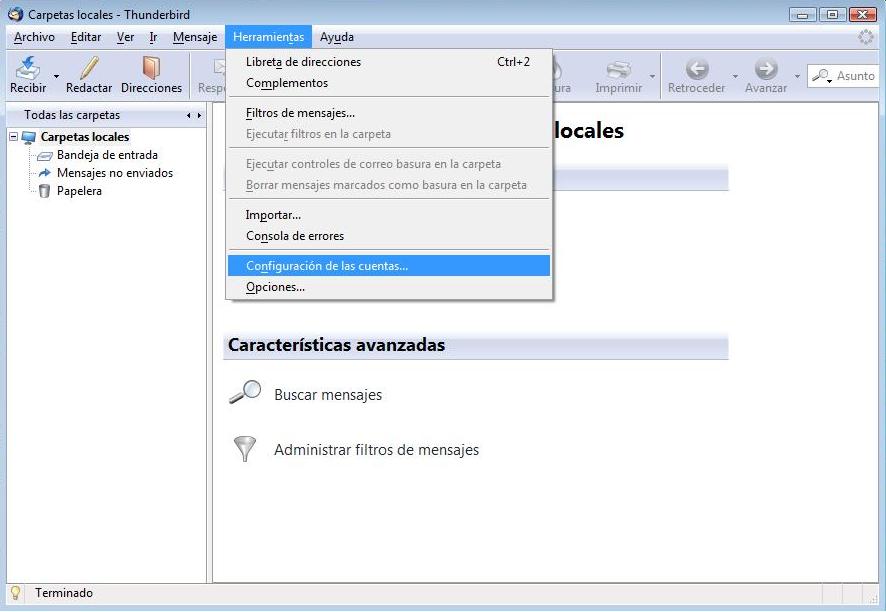
Task: Click the Carpetas locales computer icon
Action: point(29,137)
